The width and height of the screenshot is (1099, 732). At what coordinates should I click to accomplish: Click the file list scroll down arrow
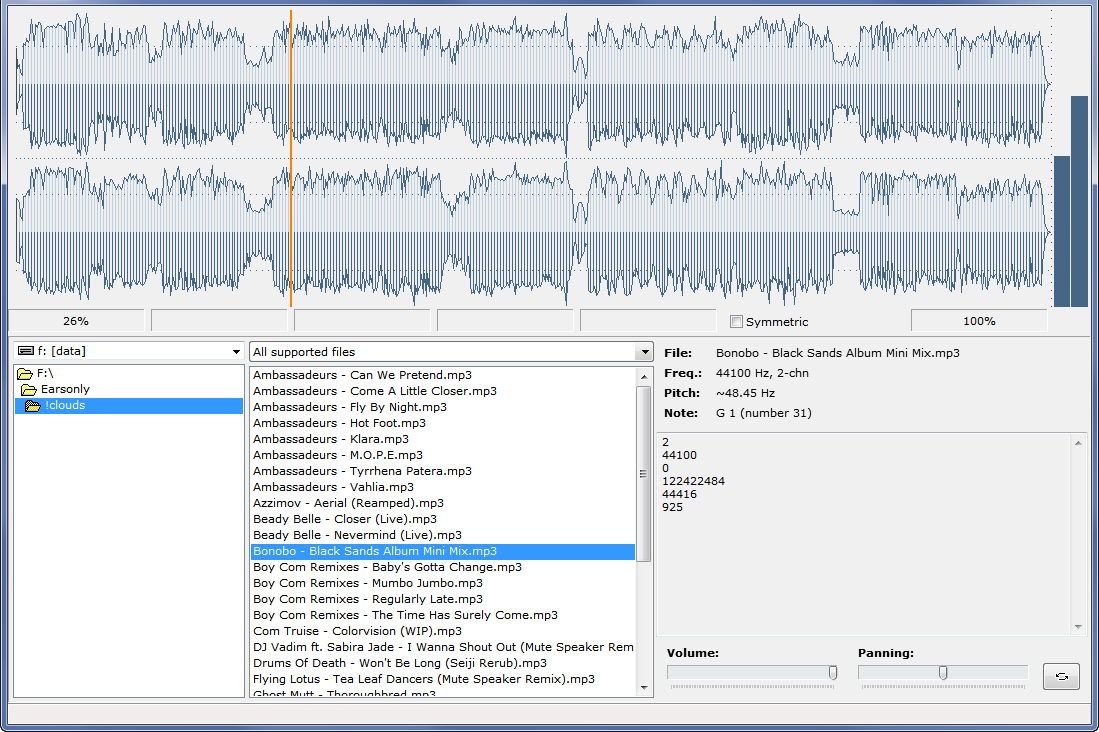[643, 688]
